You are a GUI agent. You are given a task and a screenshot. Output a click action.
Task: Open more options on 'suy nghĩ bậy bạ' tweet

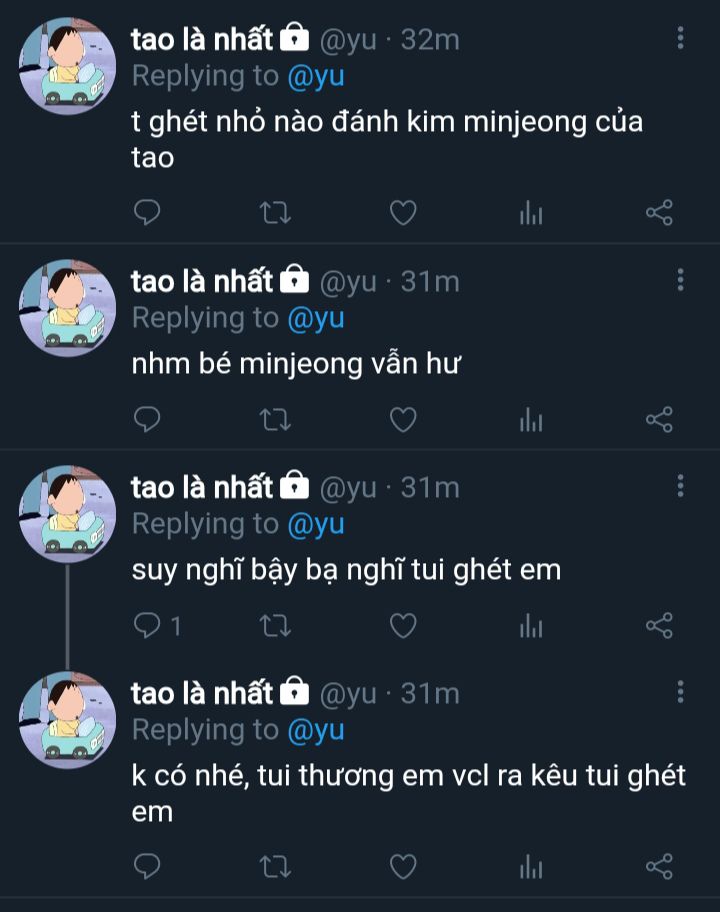(x=680, y=486)
